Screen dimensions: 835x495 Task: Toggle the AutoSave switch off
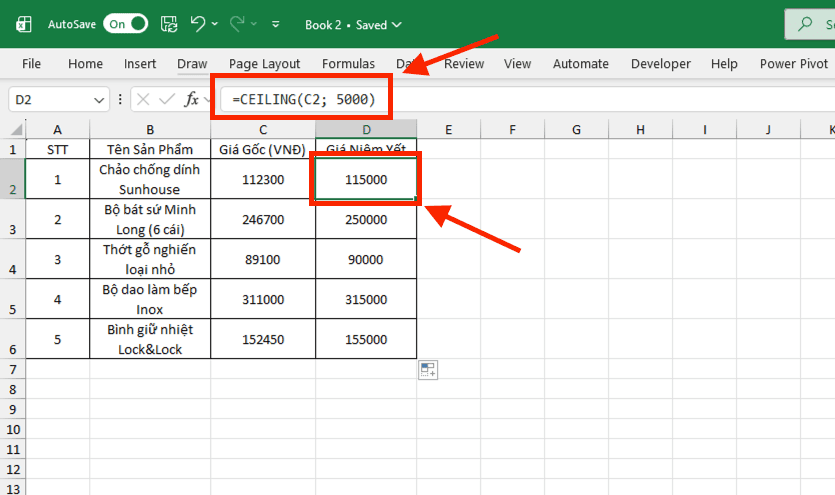126,24
